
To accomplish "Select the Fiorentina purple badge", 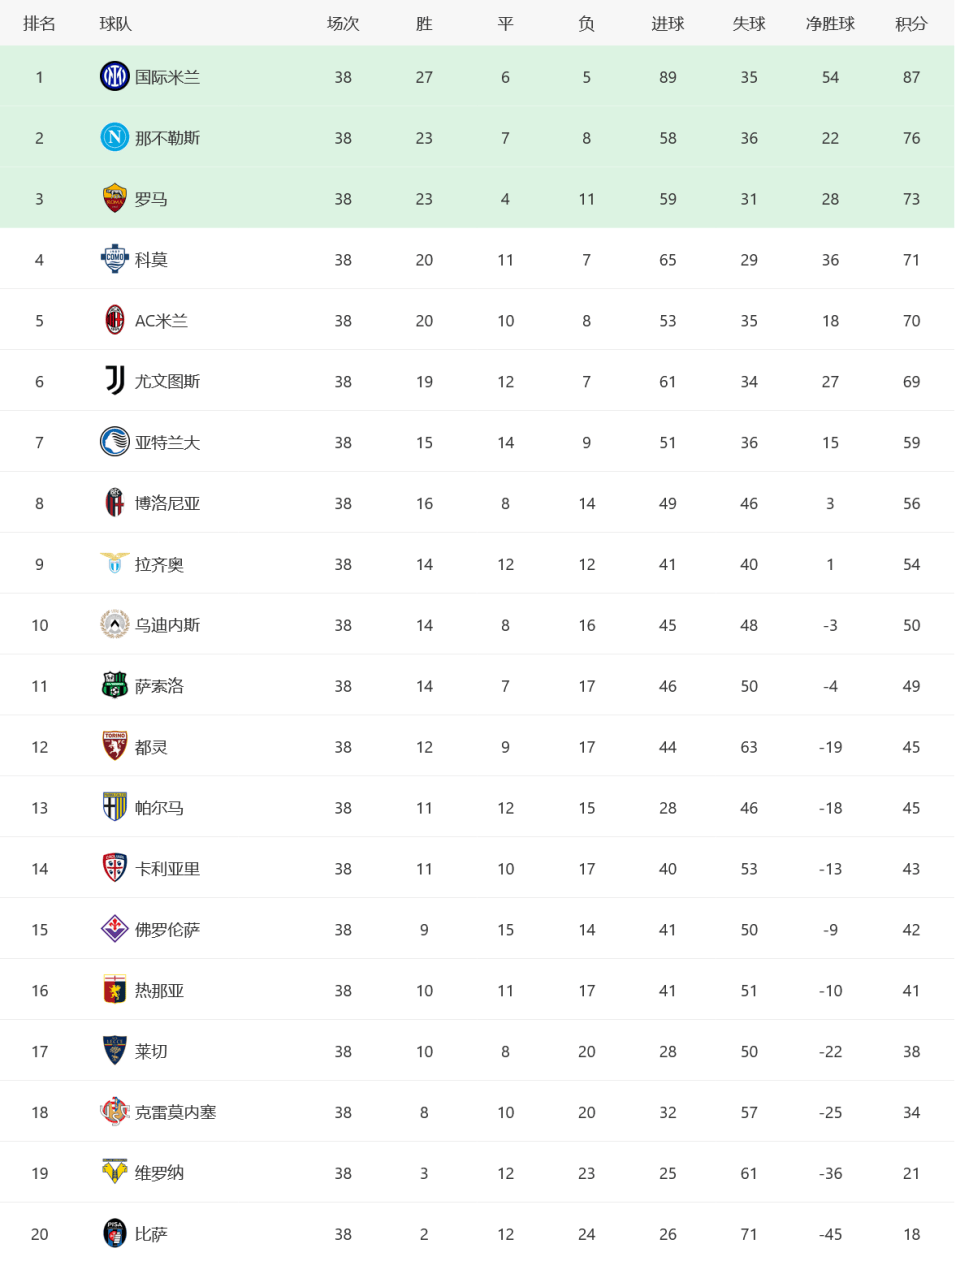I will click(x=115, y=929).
